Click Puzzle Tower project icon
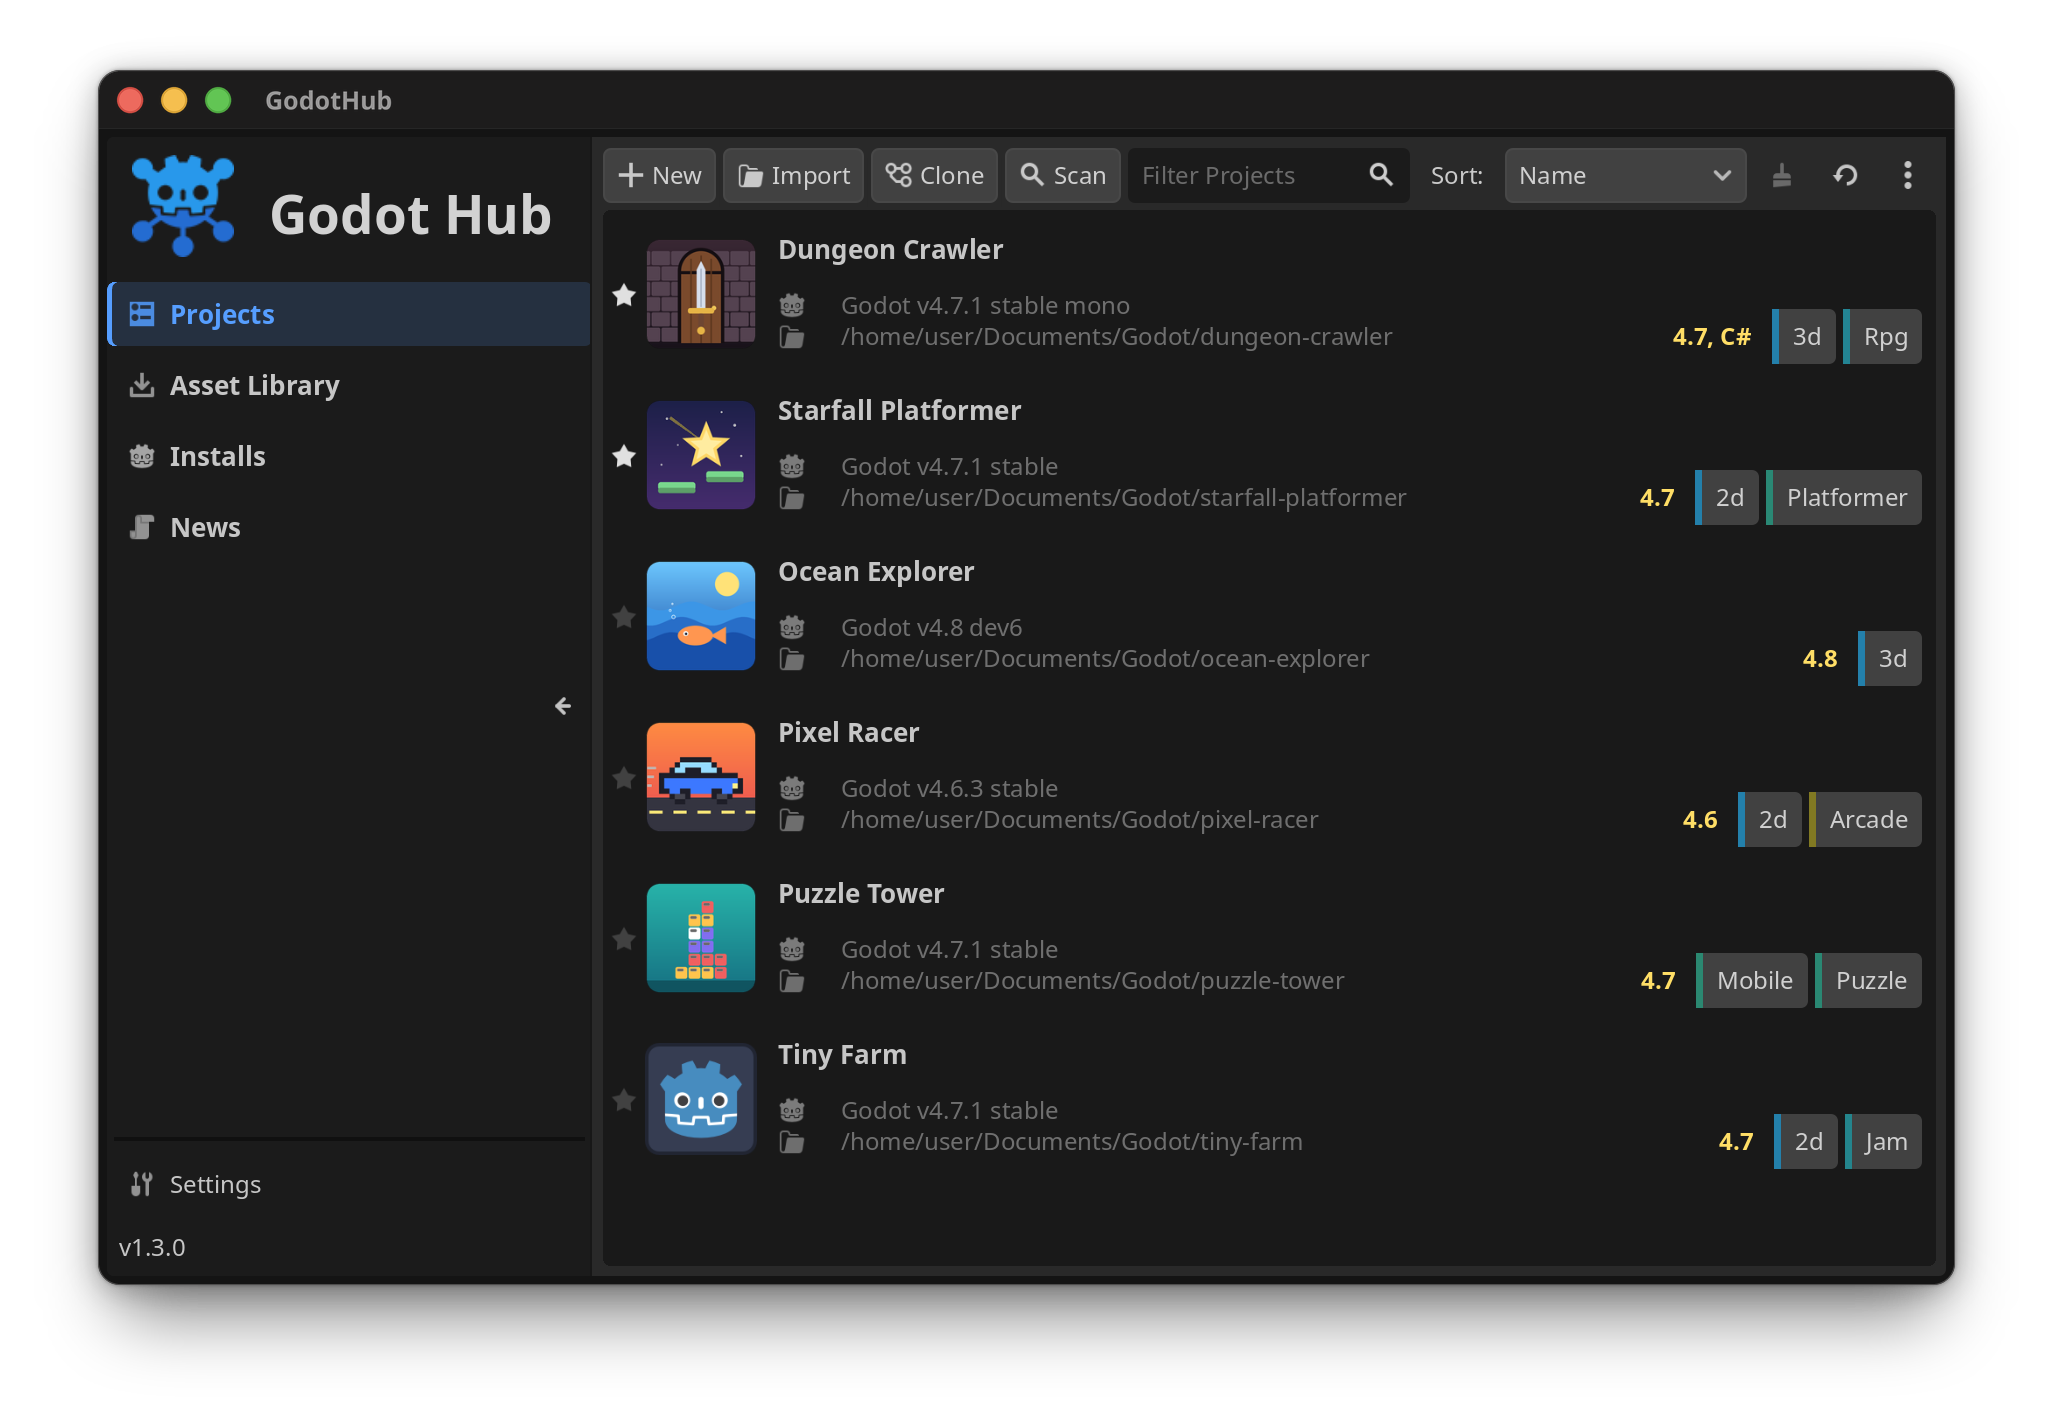This screenshot has width=2053, height=1427. tap(701, 938)
